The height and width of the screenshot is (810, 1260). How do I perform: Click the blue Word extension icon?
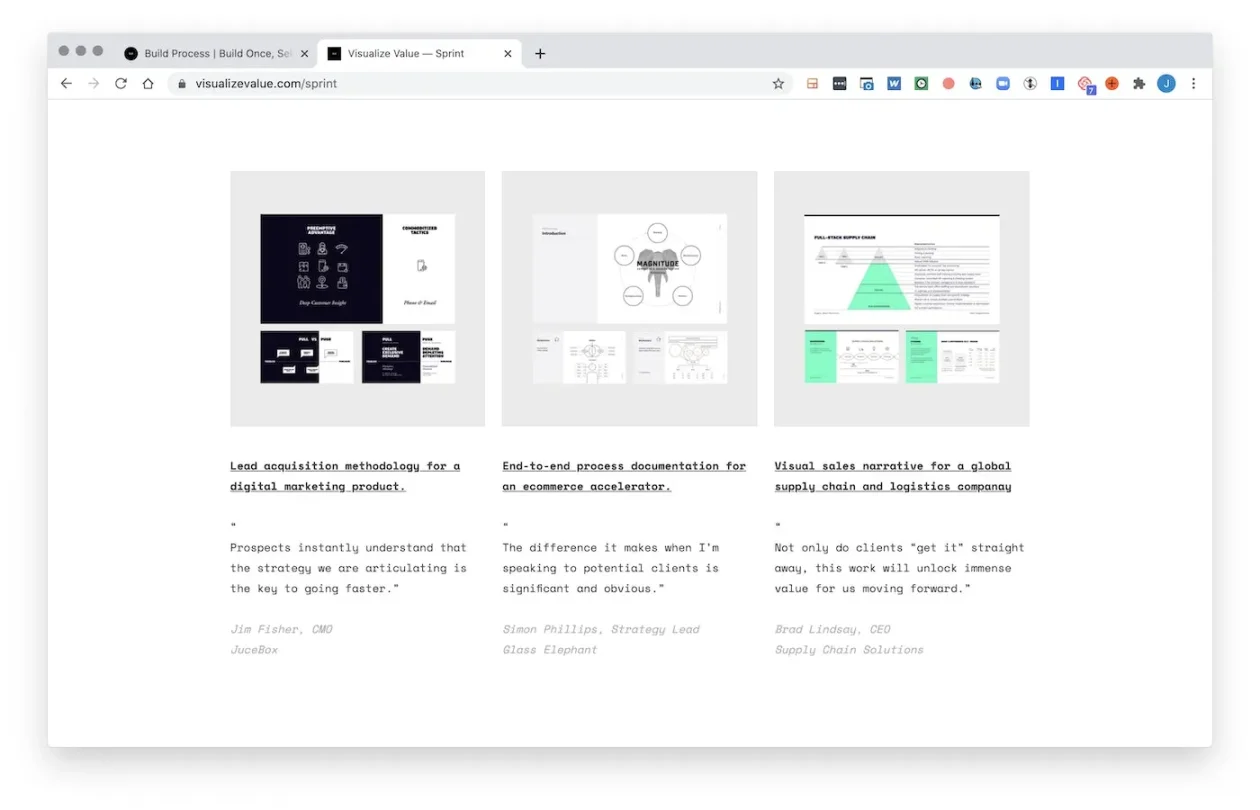(894, 84)
